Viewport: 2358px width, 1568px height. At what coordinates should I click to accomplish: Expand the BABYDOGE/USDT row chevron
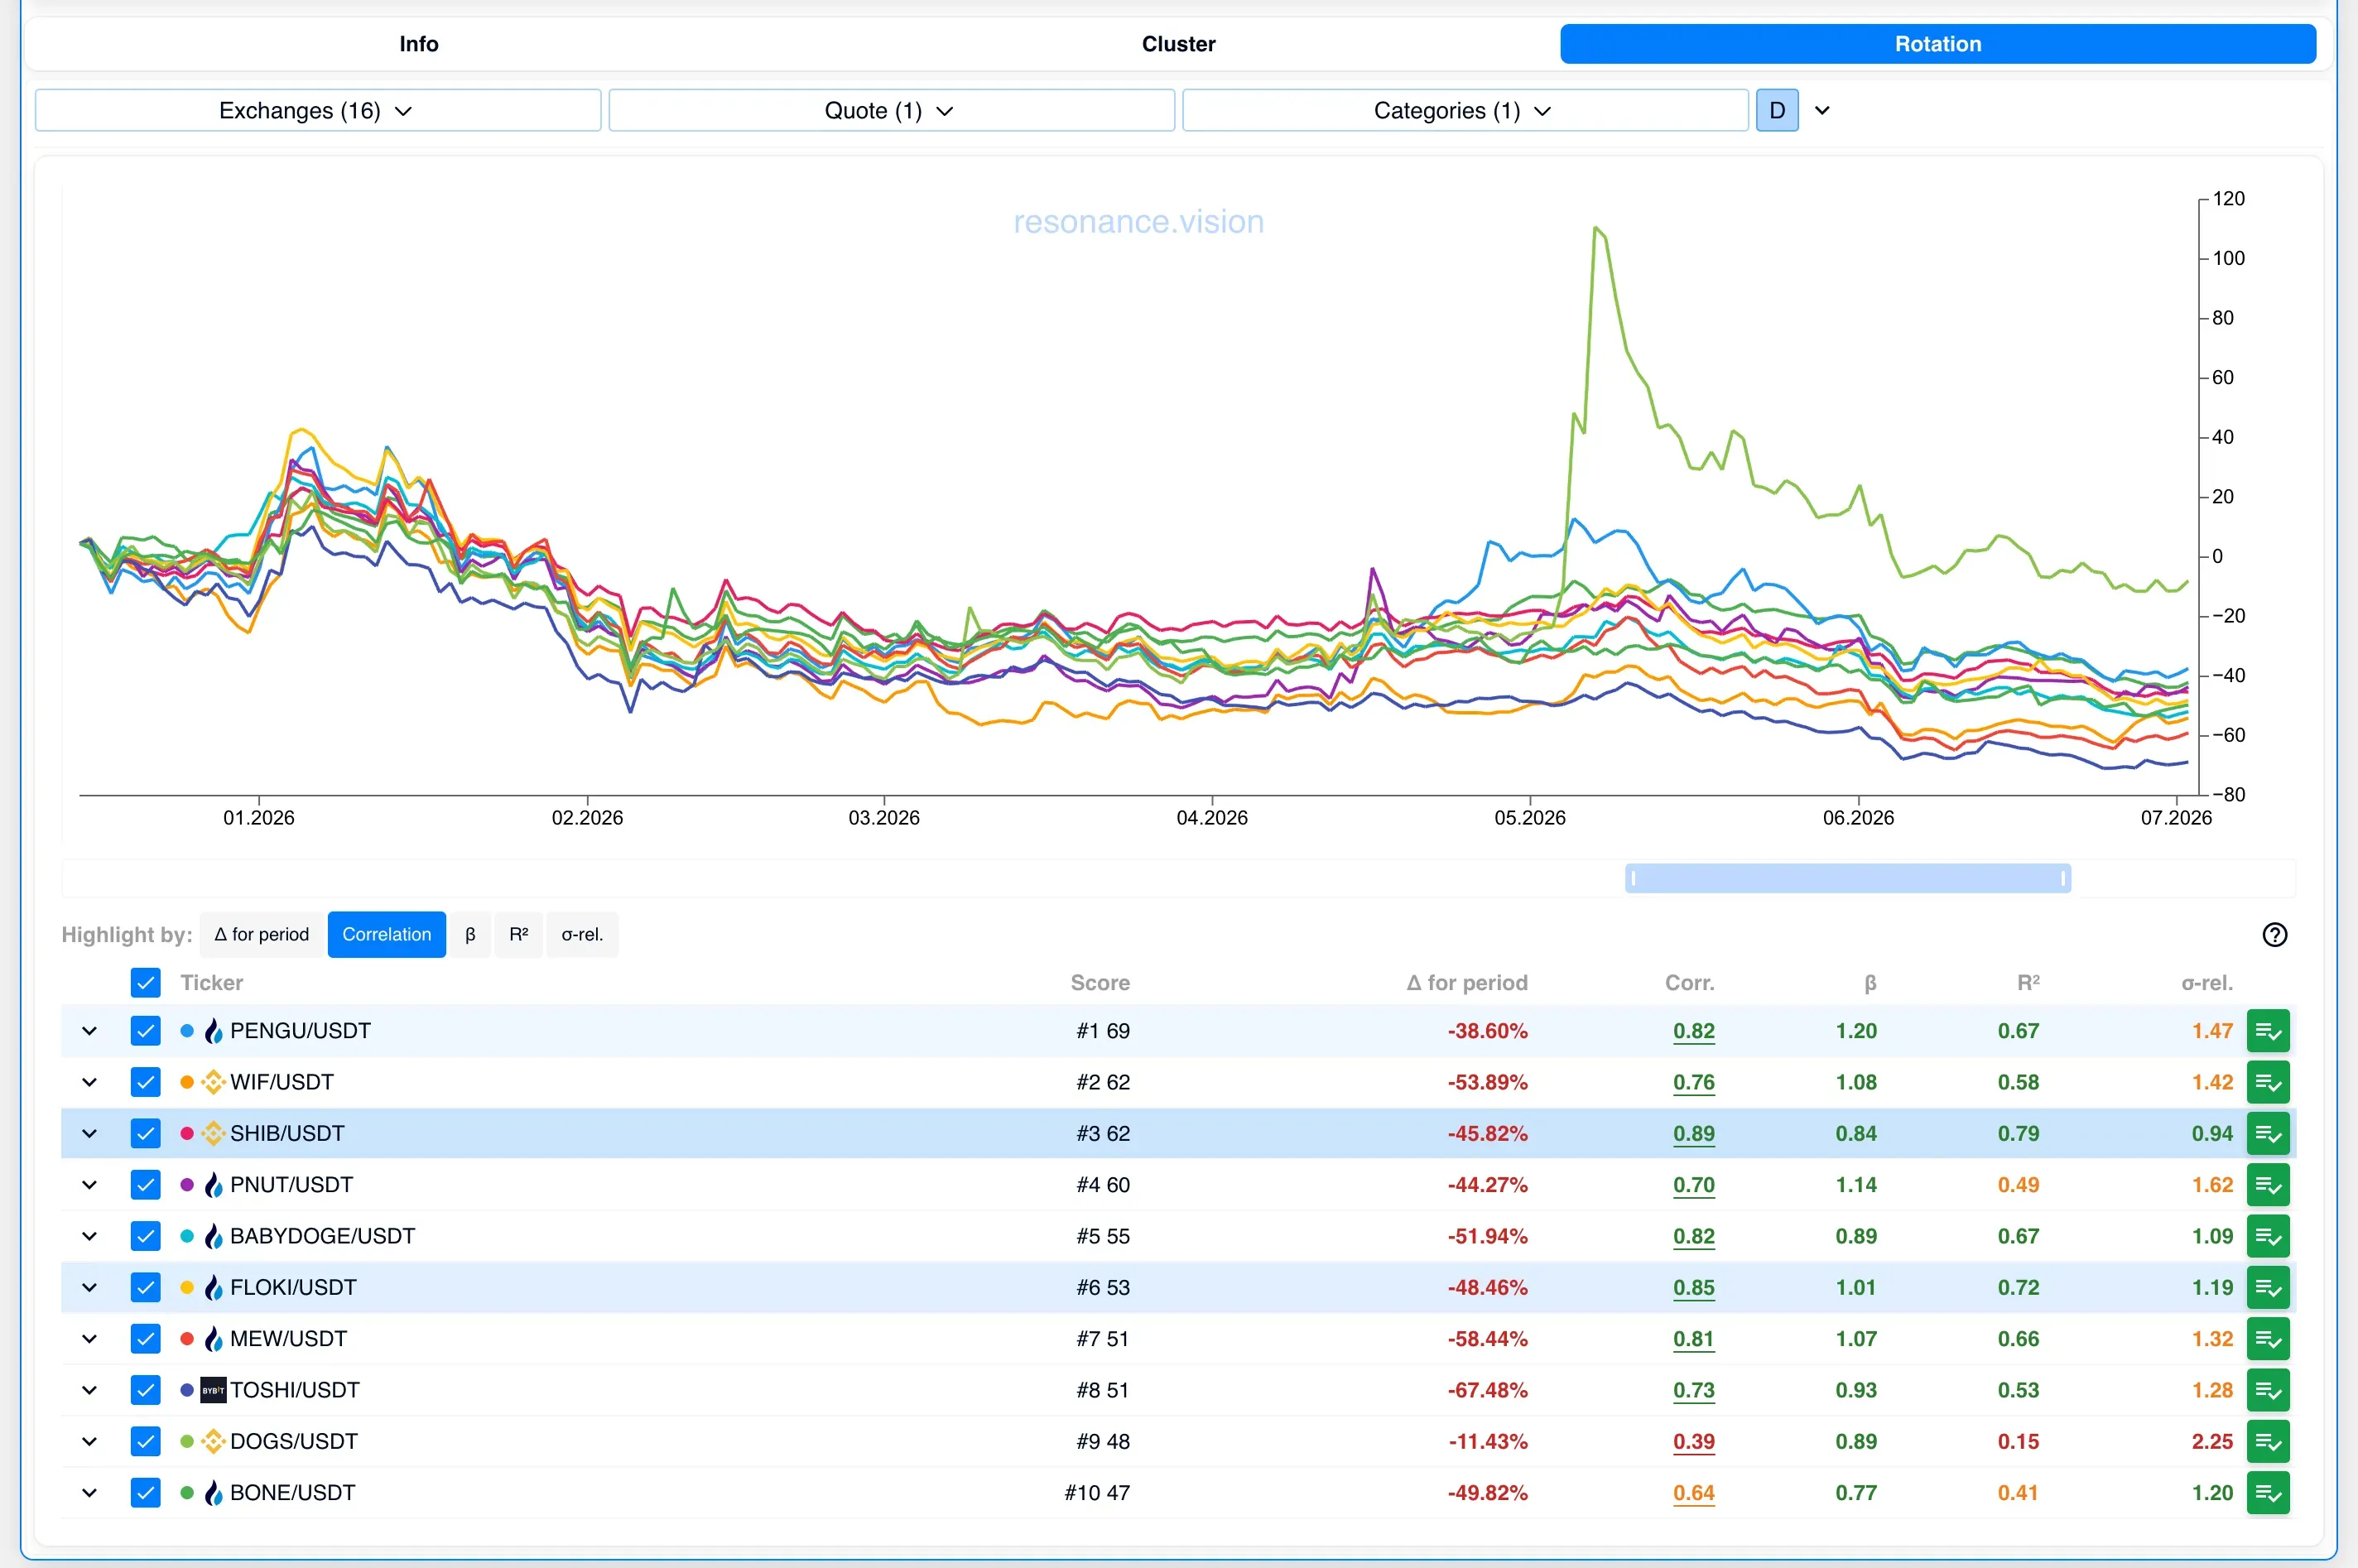coord(89,1236)
